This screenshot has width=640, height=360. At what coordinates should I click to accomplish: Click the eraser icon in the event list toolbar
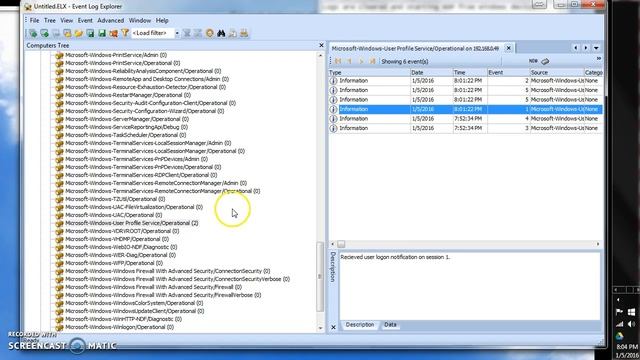point(545,61)
